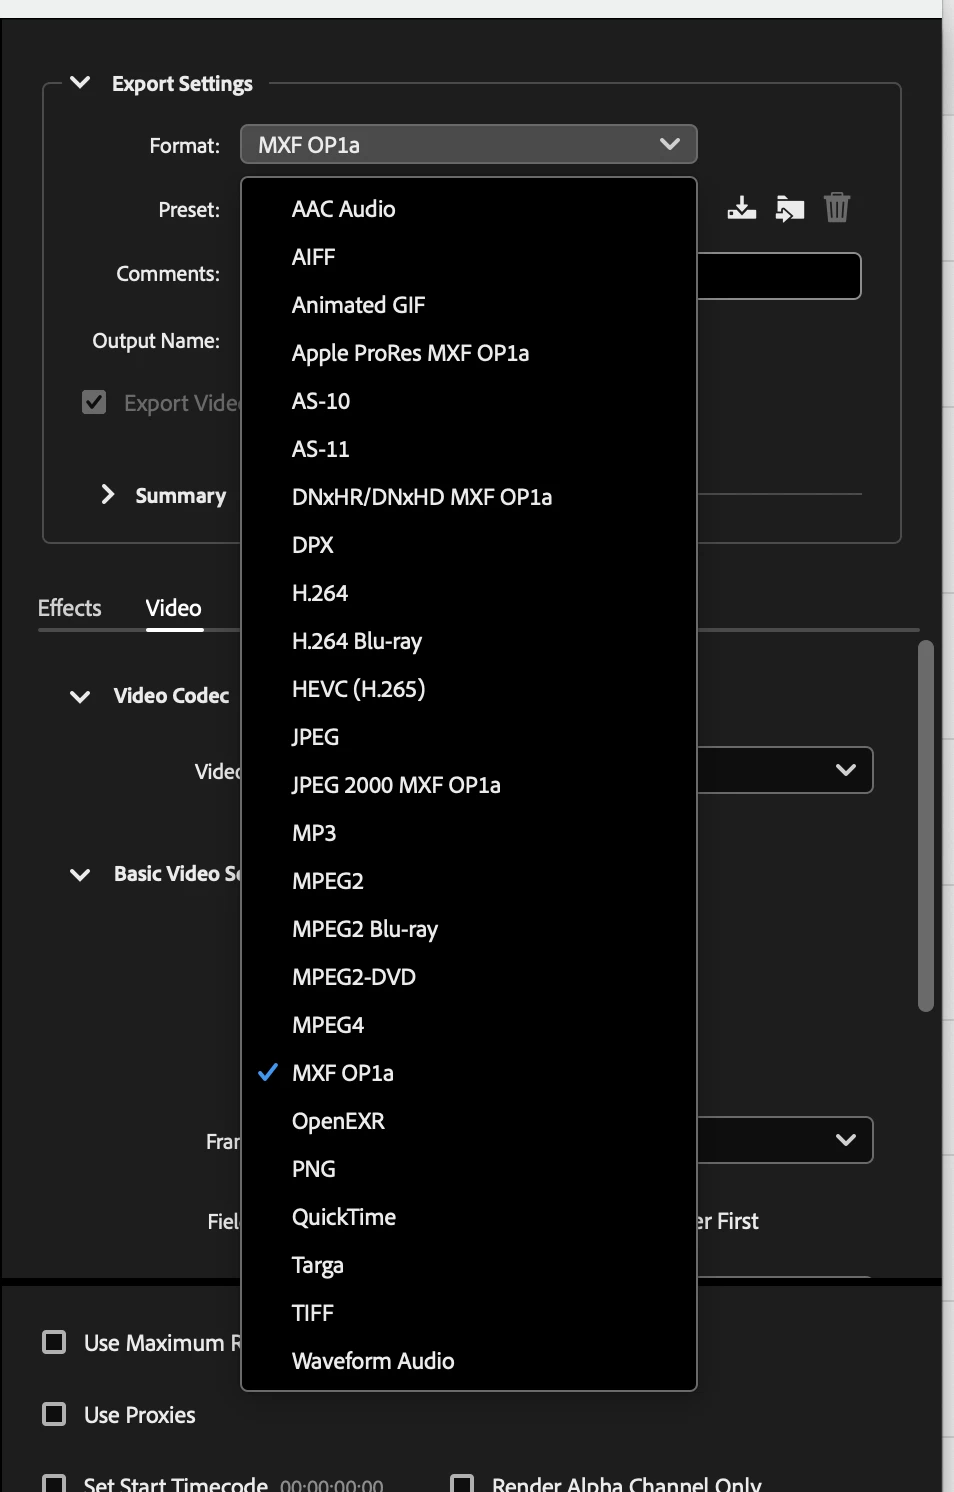The image size is (954, 1492).
Task: Enable the Use Proxies checkbox
Action: [54, 1414]
